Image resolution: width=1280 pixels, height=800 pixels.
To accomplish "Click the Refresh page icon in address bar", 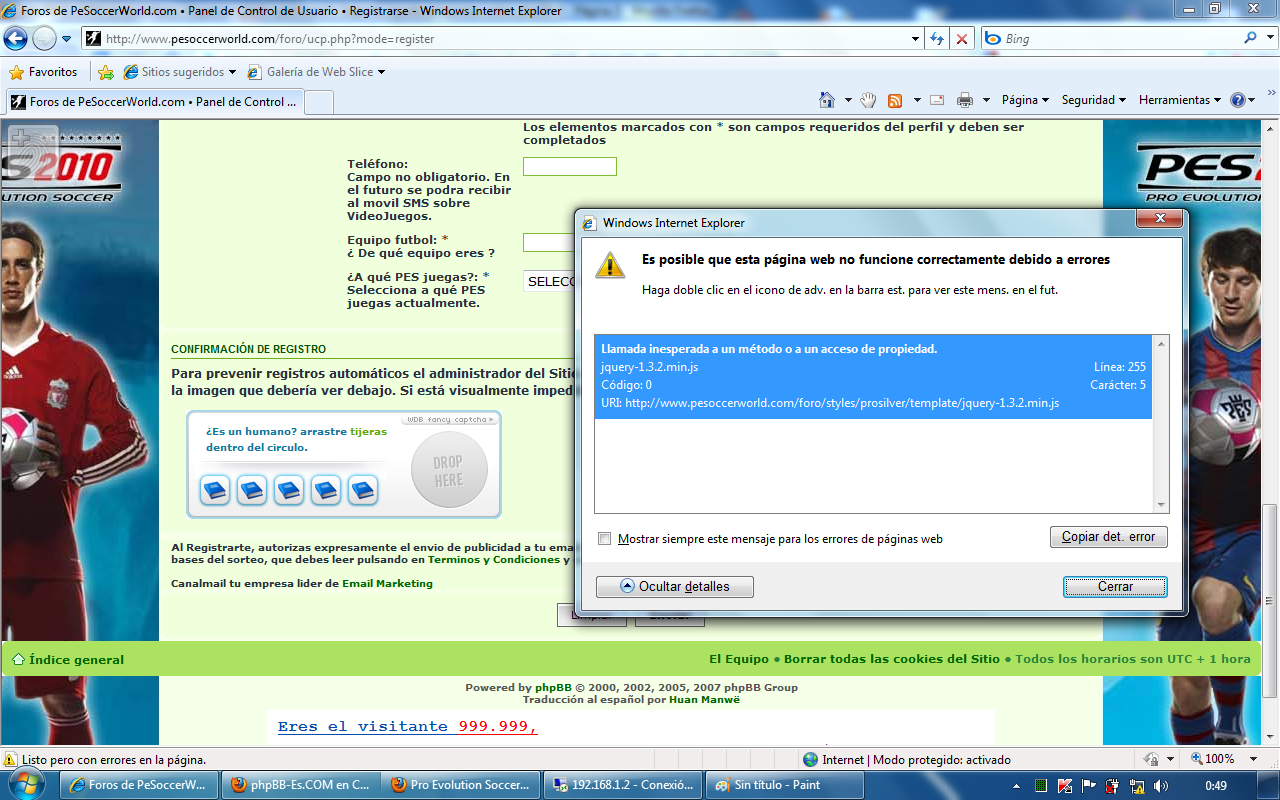I will click(937, 39).
